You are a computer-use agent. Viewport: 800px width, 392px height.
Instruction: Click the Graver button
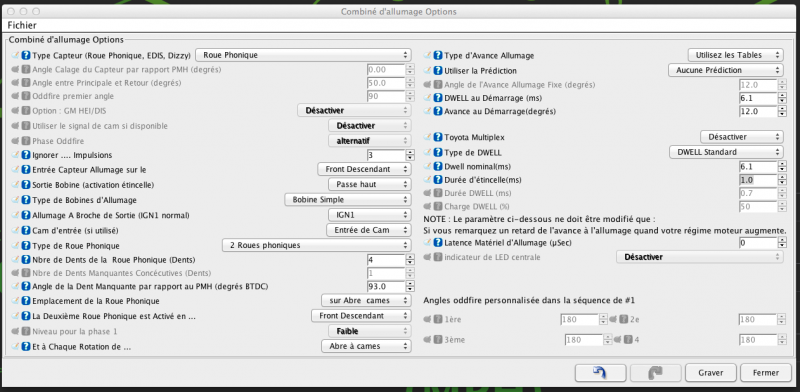[x=711, y=373]
